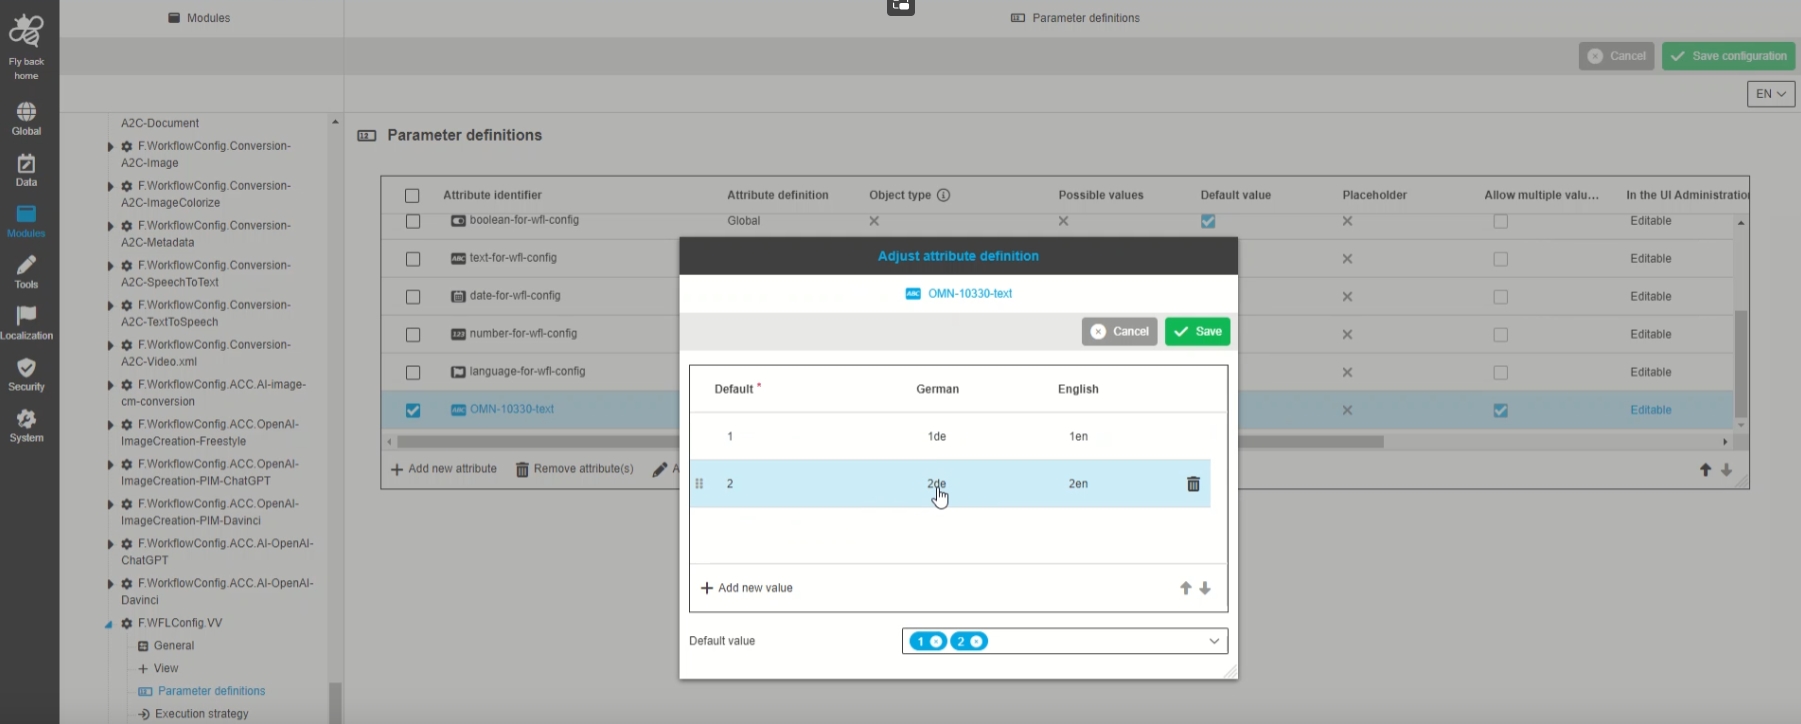Image resolution: width=1801 pixels, height=724 pixels.
Task: Check the text-for-wfl-config row checkbox
Action: [413, 259]
